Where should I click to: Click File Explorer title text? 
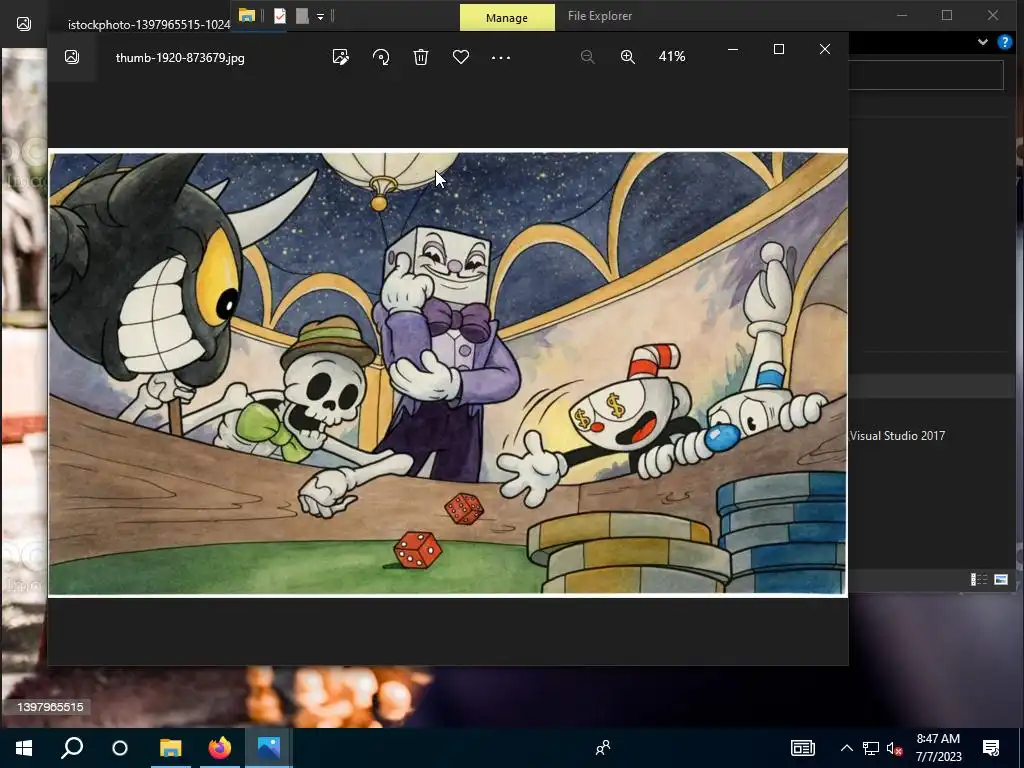(x=600, y=16)
